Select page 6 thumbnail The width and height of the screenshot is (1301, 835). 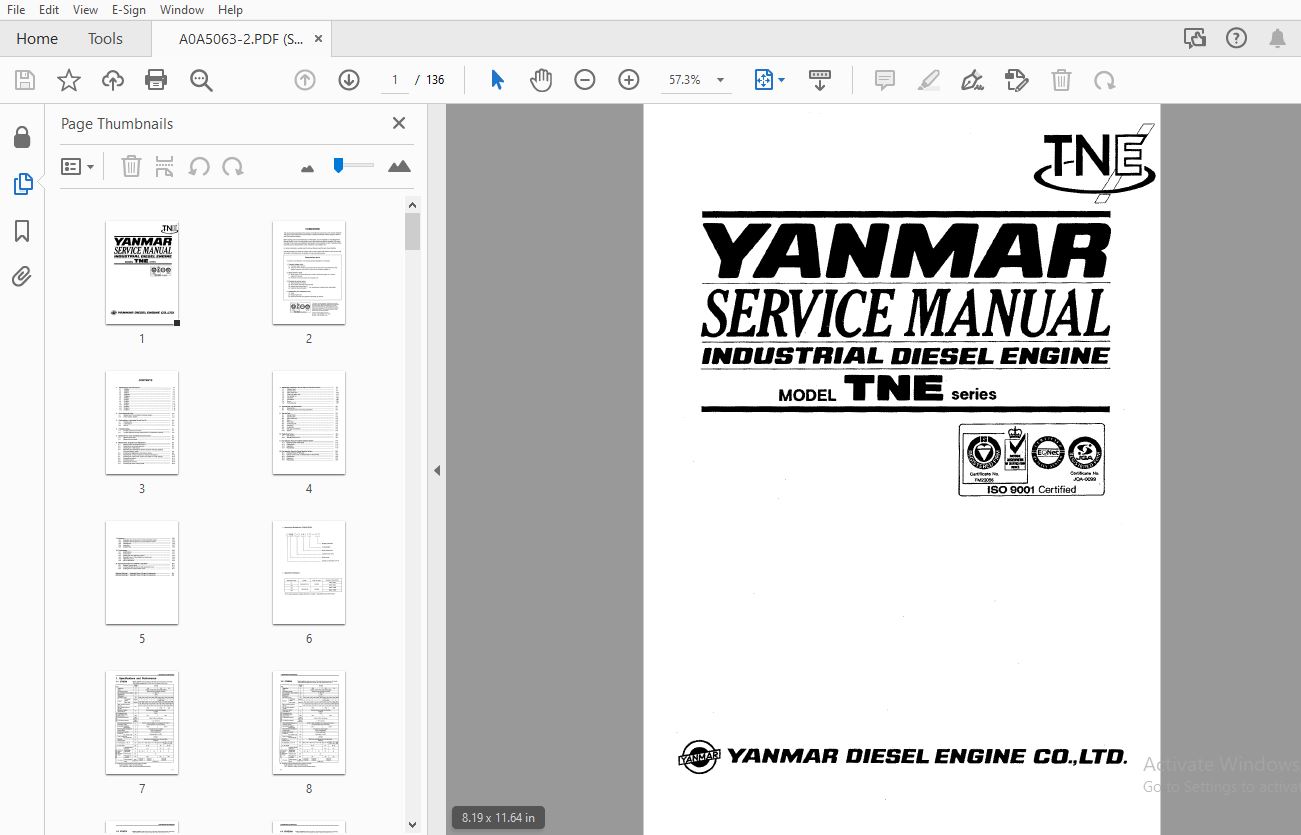click(309, 572)
